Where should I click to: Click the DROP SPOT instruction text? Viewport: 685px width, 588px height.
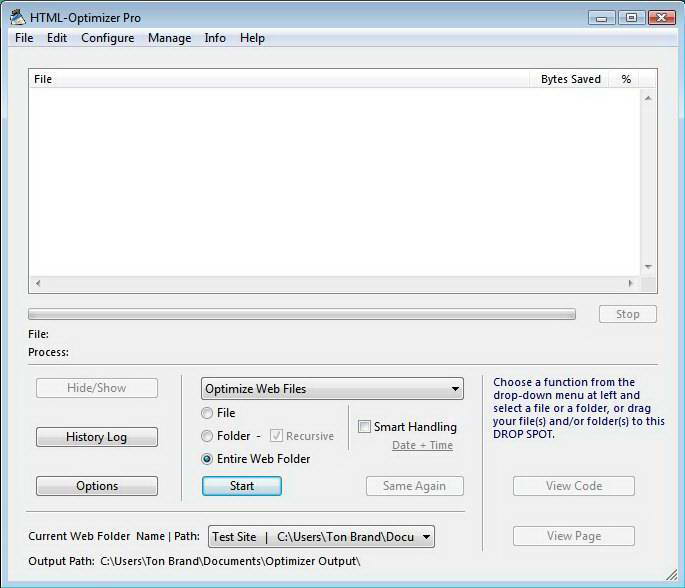tap(579, 408)
